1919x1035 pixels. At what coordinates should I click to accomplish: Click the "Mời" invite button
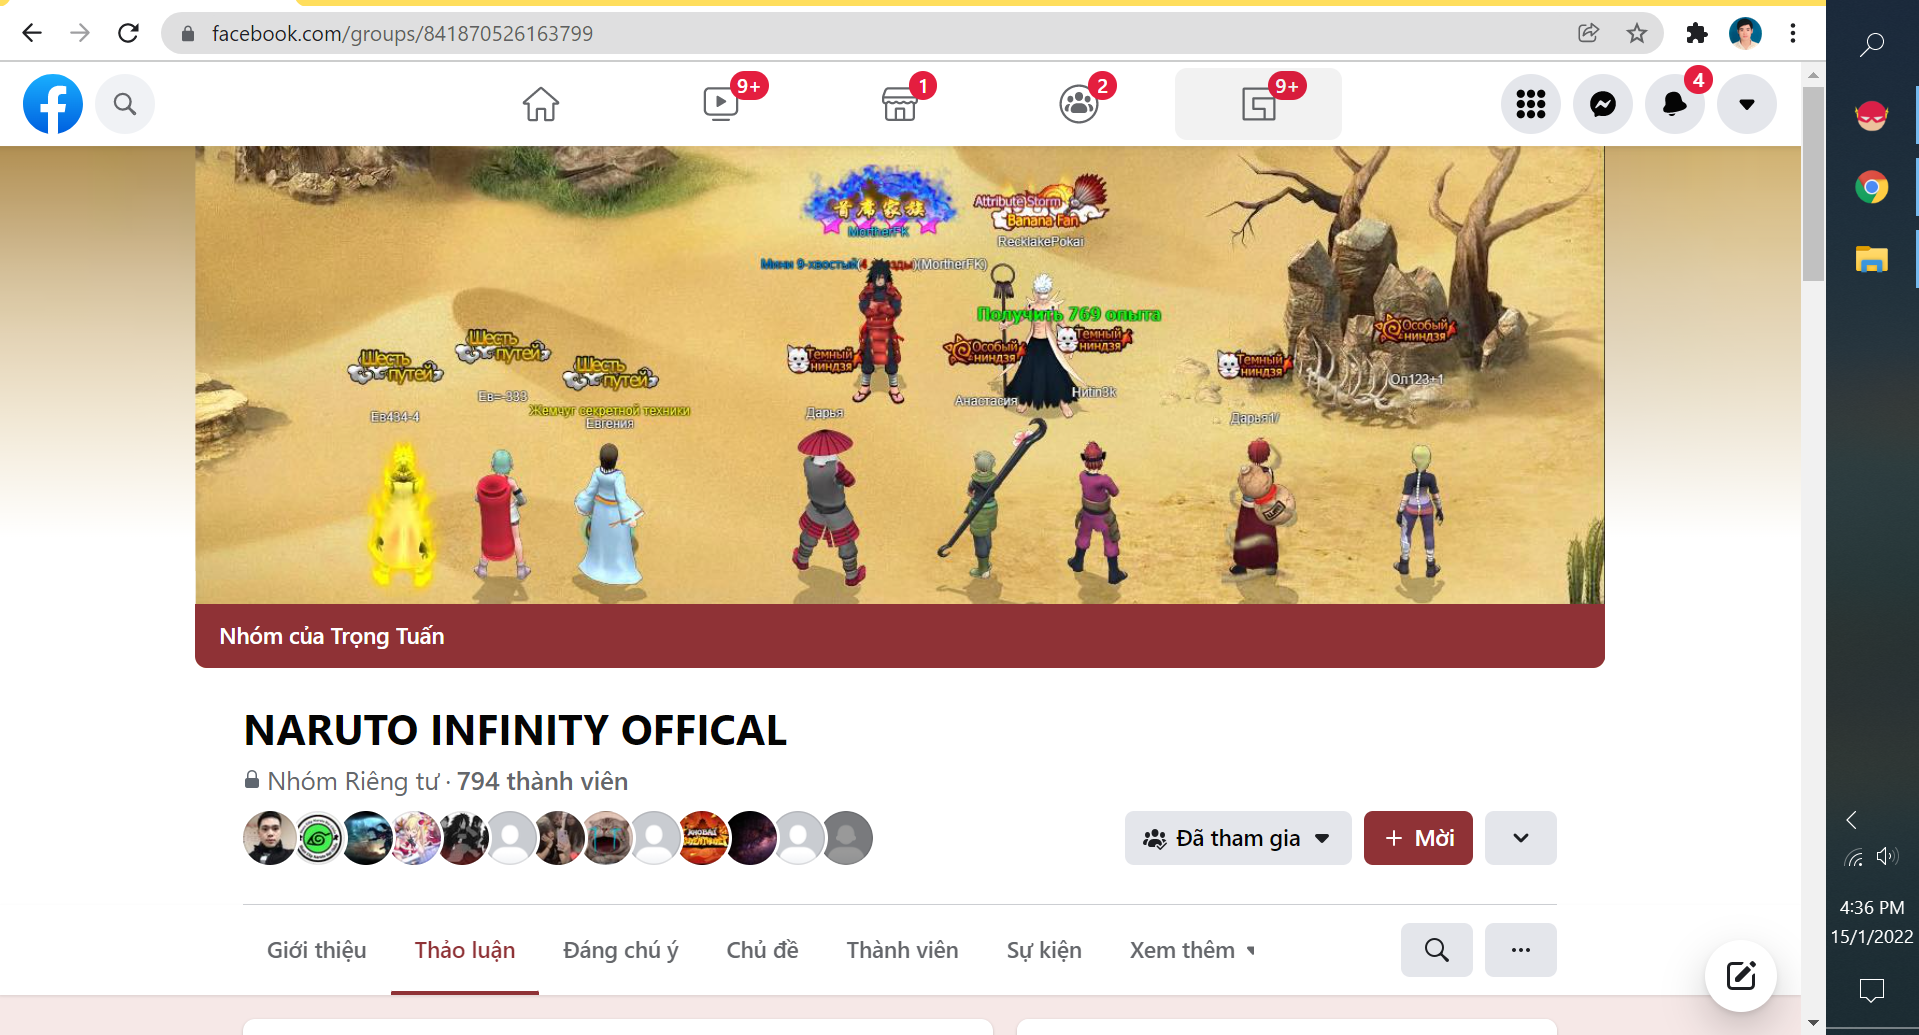[1418, 838]
